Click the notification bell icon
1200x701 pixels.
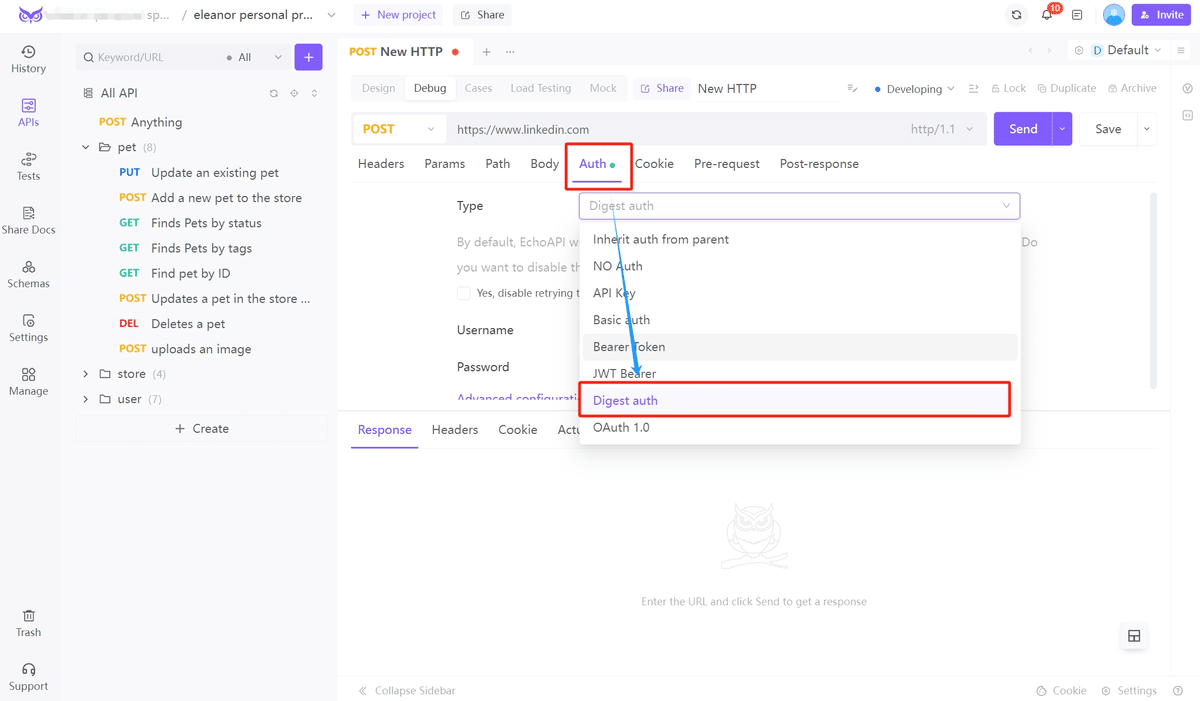click(1047, 15)
